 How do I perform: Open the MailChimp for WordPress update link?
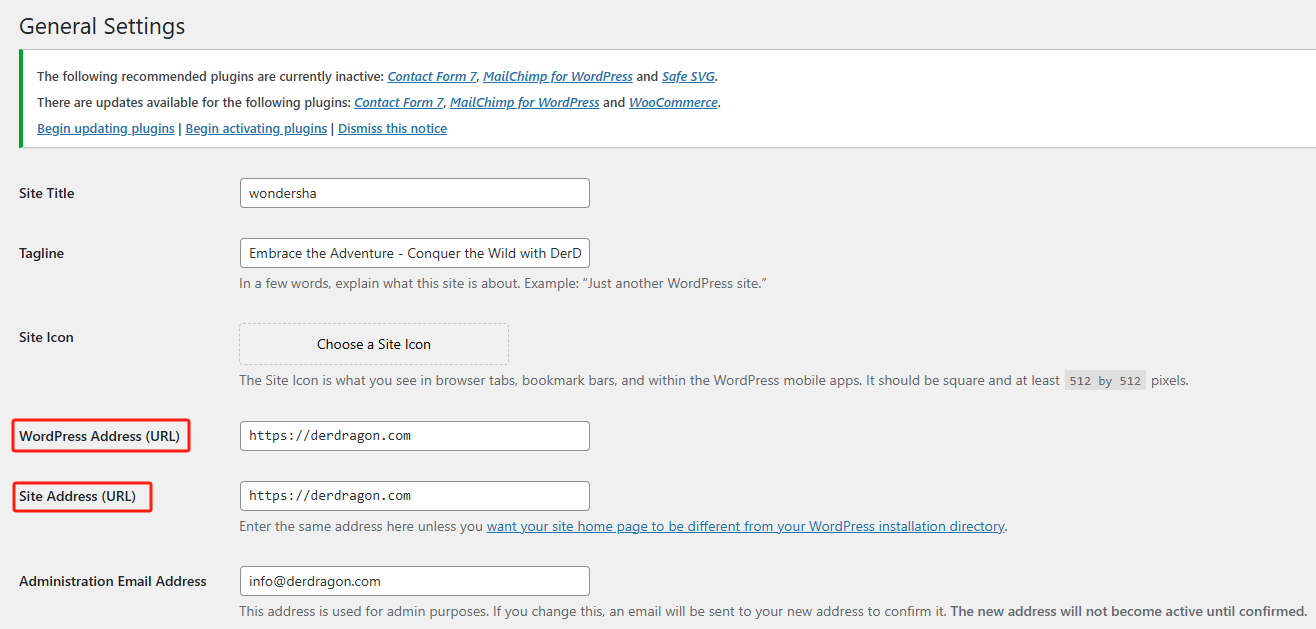click(x=524, y=102)
